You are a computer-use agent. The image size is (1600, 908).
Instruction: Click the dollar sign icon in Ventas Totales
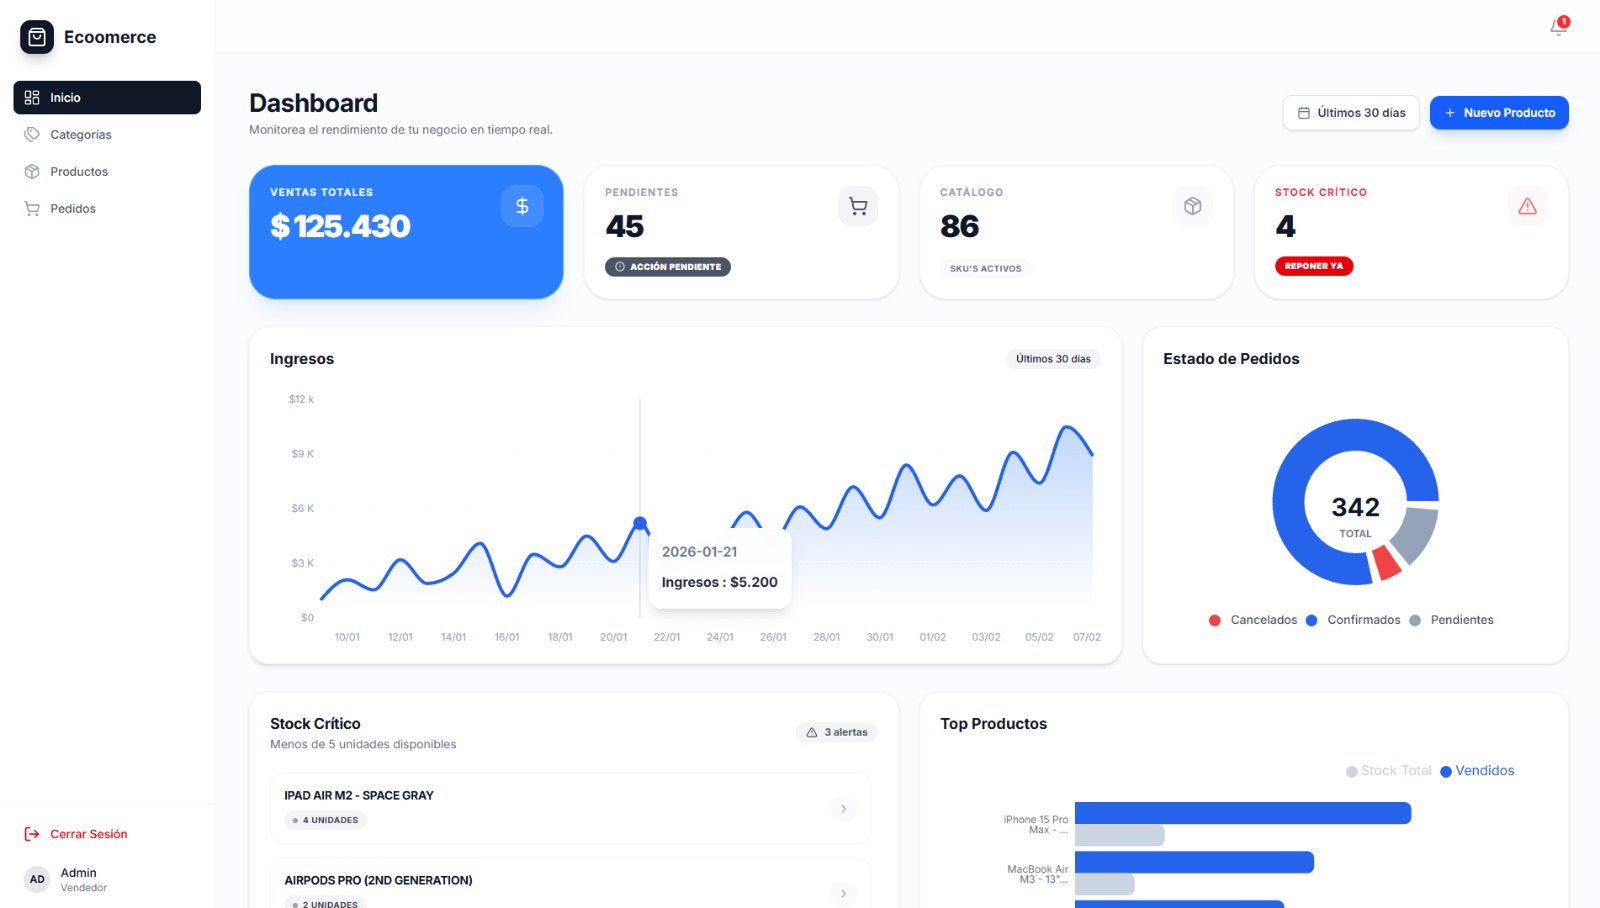click(522, 206)
